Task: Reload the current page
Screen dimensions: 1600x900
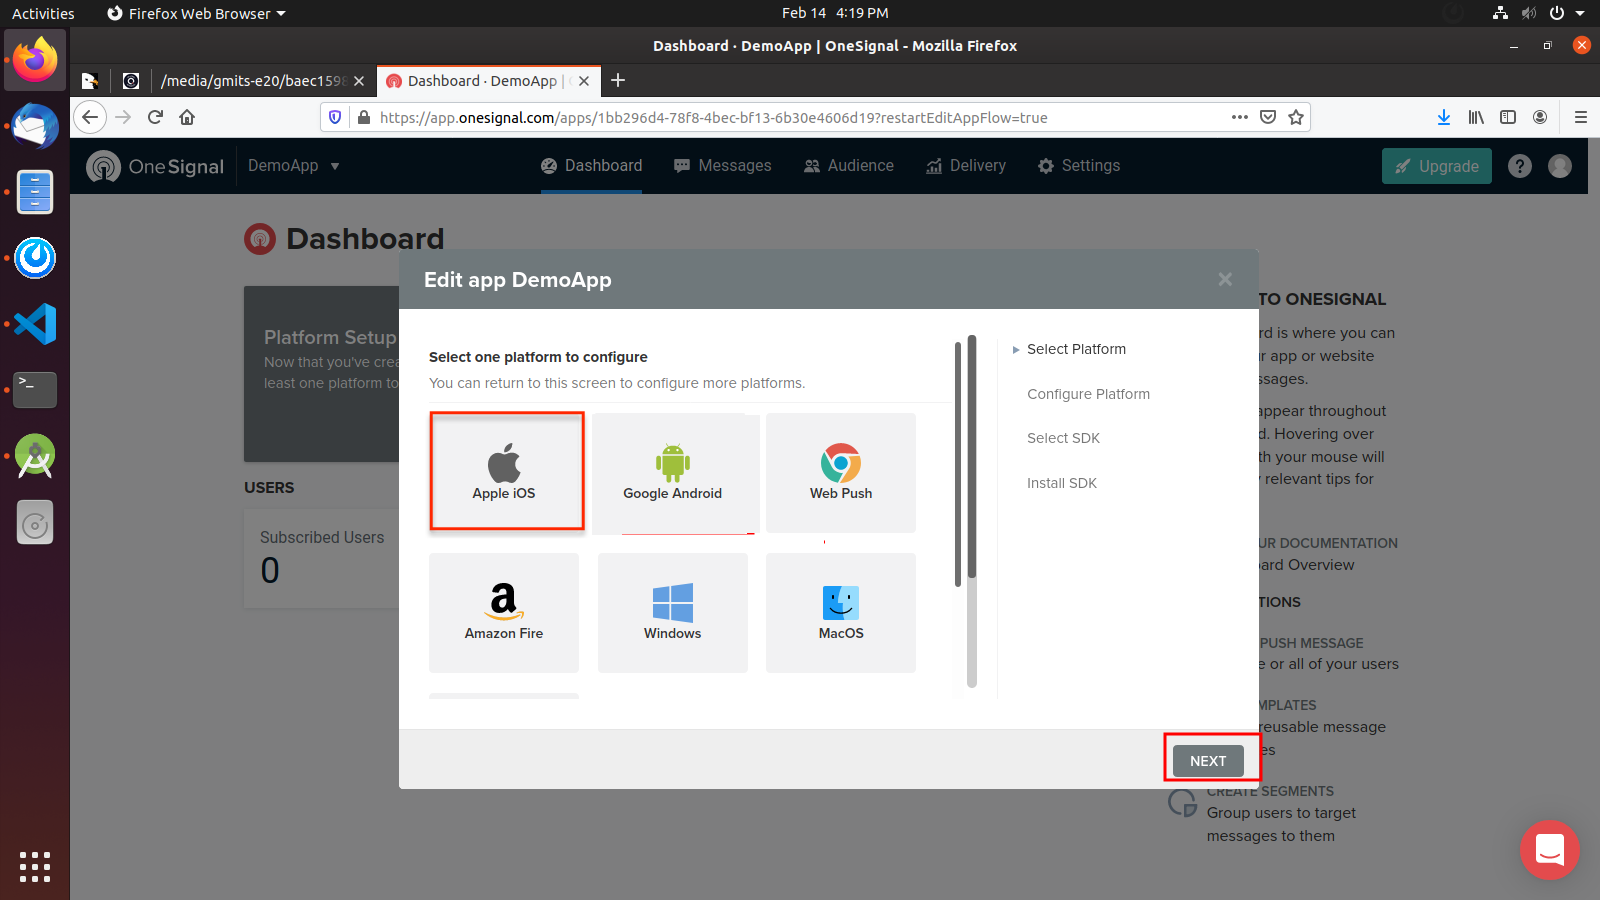Action: pos(155,117)
